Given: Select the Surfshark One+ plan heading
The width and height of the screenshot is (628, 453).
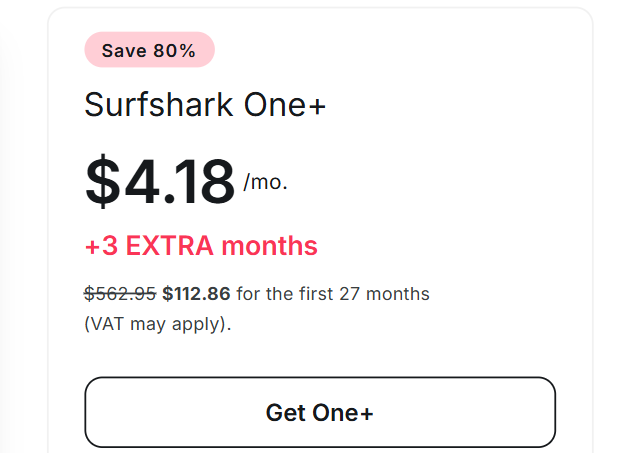Looking at the screenshot, I should [x=205, y=105].
